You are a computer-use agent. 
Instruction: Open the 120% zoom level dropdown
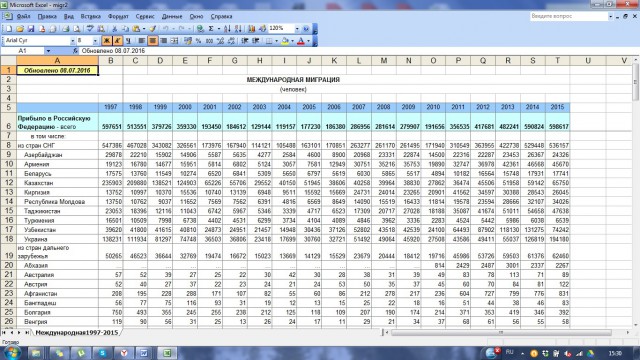tap(297, 29)
